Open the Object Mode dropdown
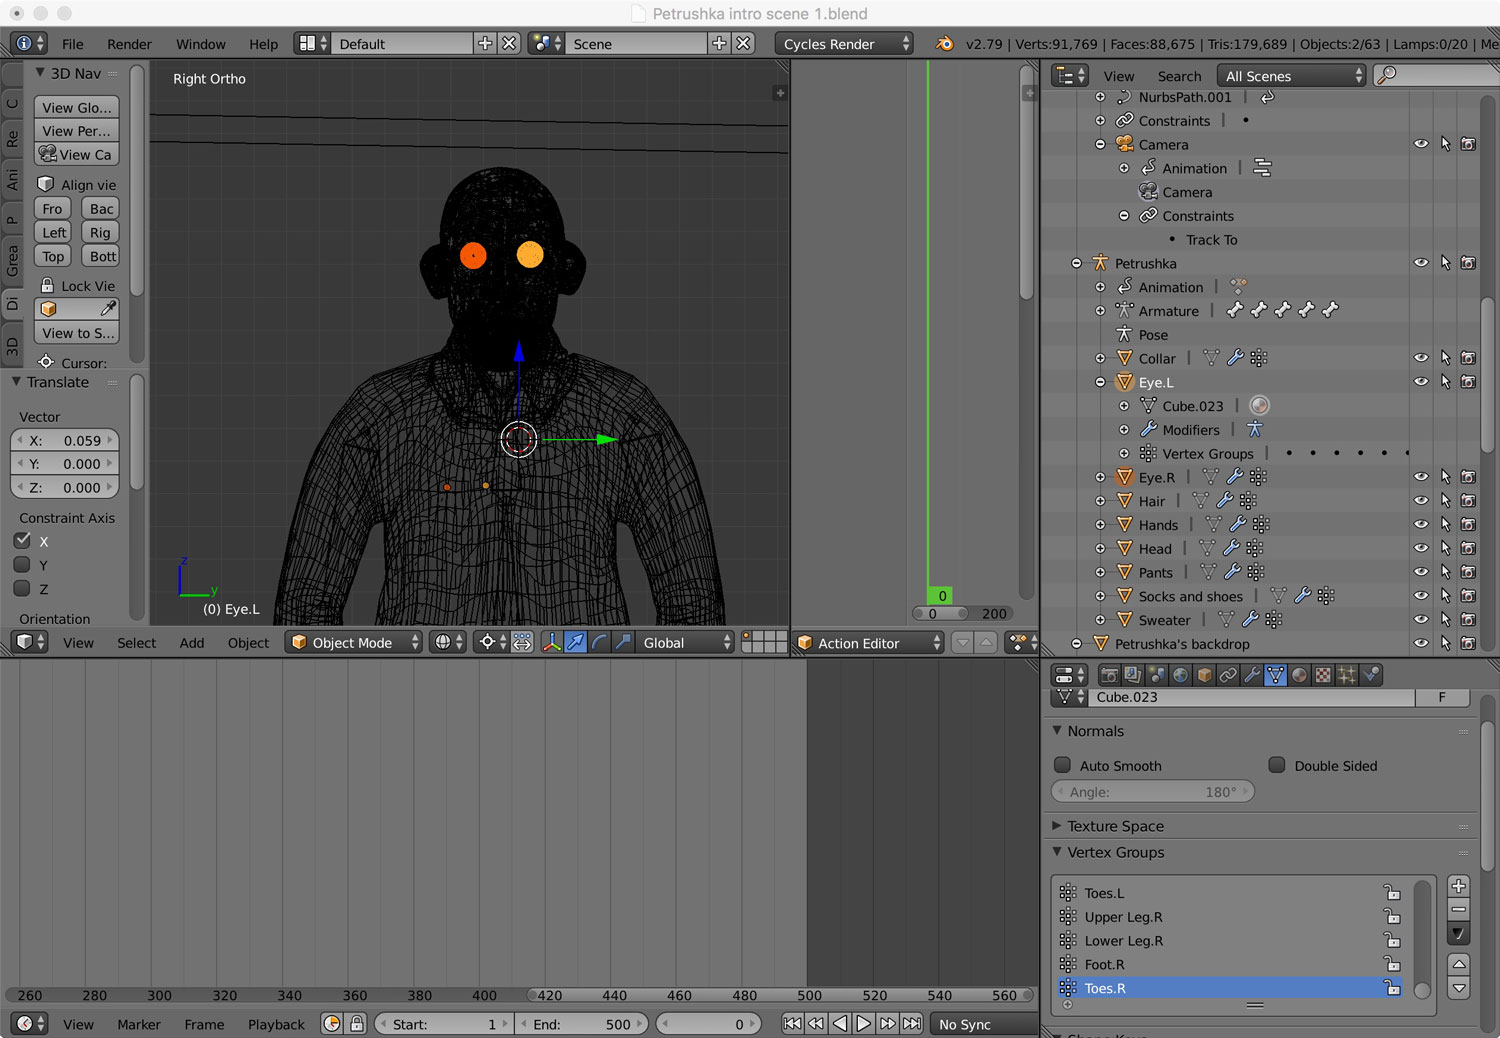This screenshot has width=1500, height=1038. (x=354, y=643)
